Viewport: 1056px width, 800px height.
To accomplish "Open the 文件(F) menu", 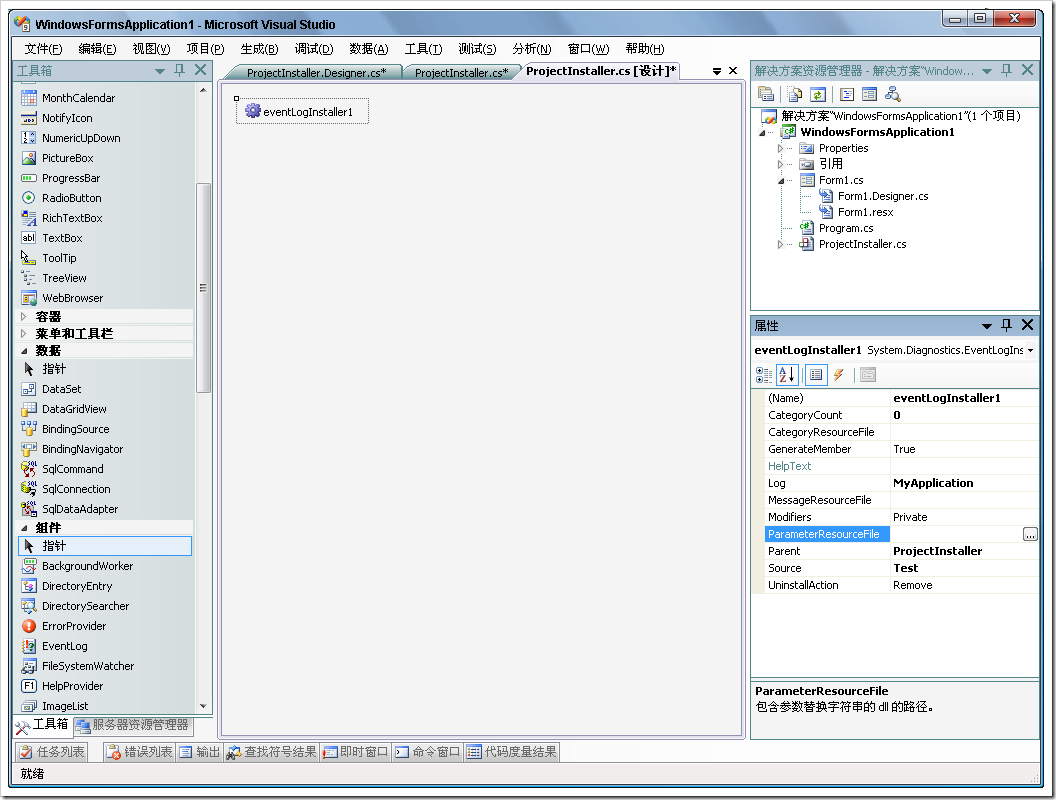I will point(43,48).
